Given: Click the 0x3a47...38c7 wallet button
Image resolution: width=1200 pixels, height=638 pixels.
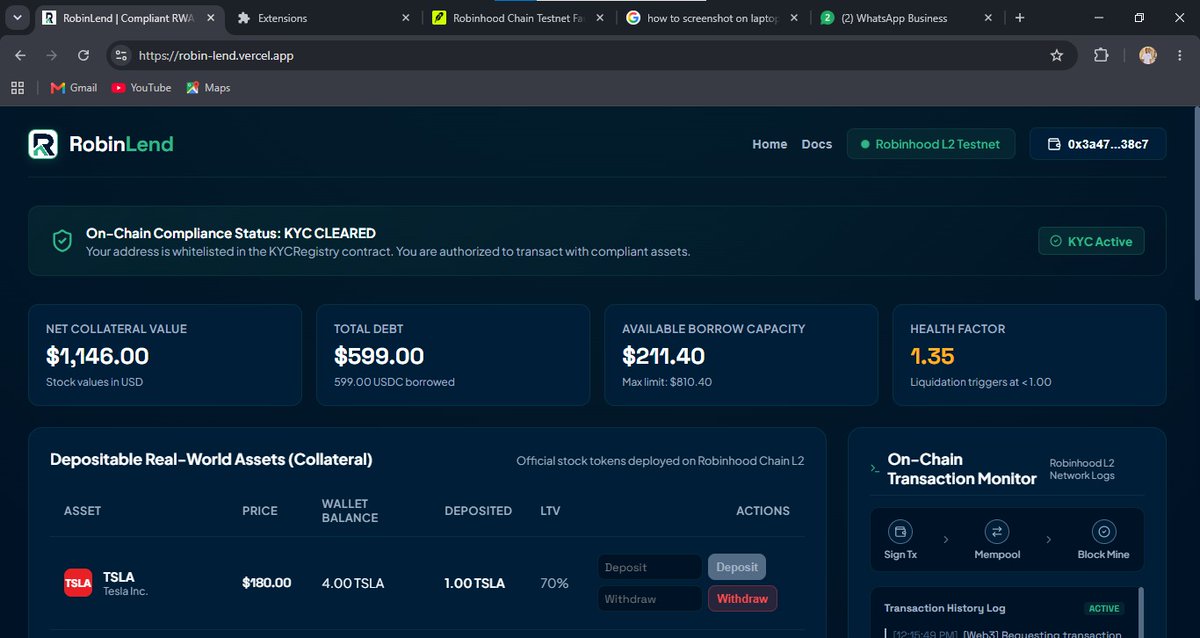Looking at the screenshot, I should point(1097,144).
